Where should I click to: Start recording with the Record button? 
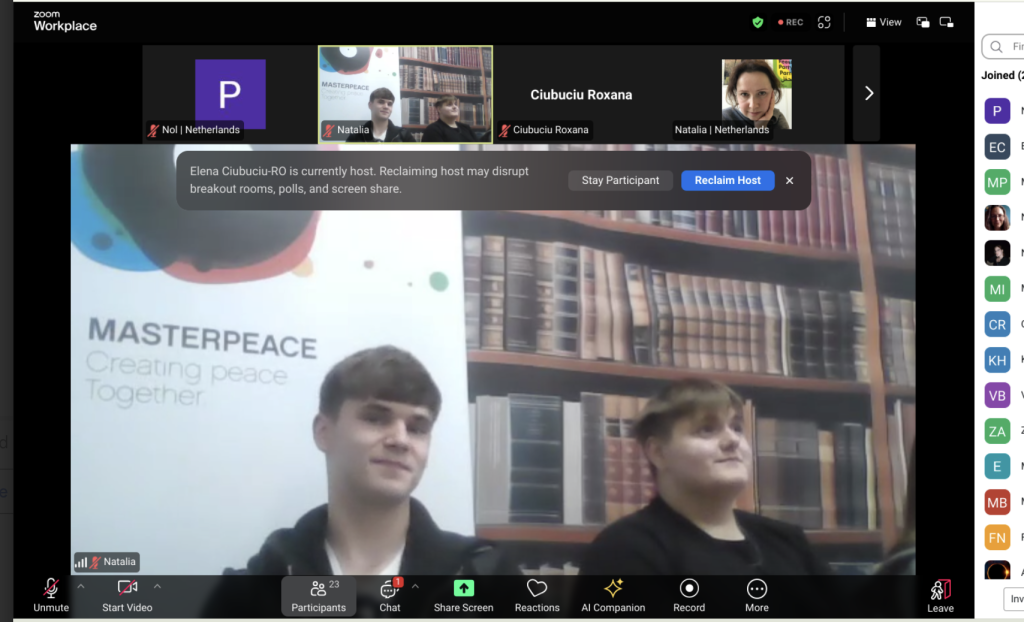689,589
